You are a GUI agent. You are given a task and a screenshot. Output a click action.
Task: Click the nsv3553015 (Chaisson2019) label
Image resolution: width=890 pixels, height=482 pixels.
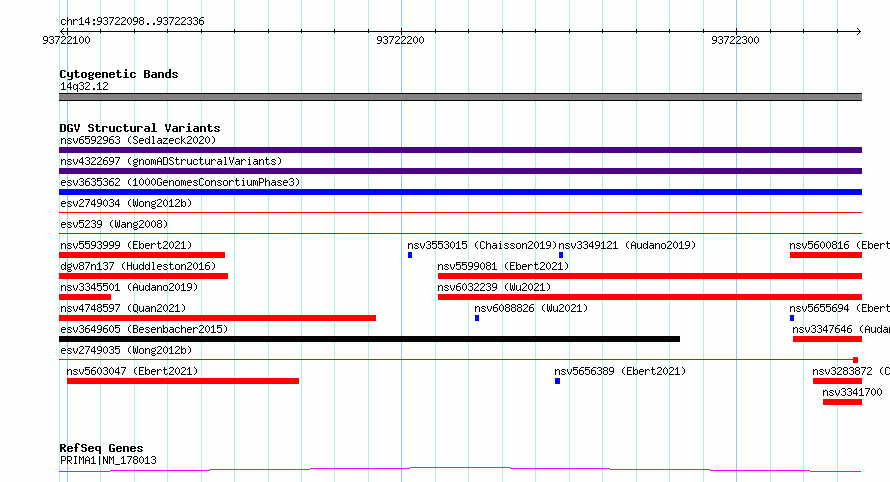point(482,245)
